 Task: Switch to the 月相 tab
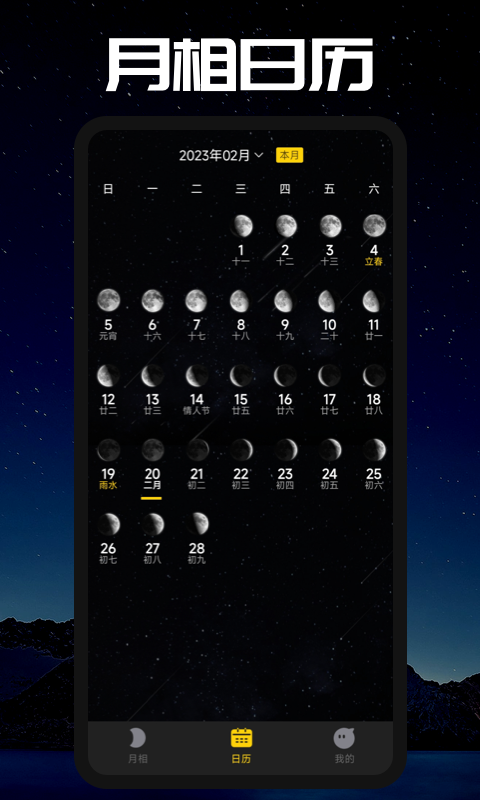point(137,746)
